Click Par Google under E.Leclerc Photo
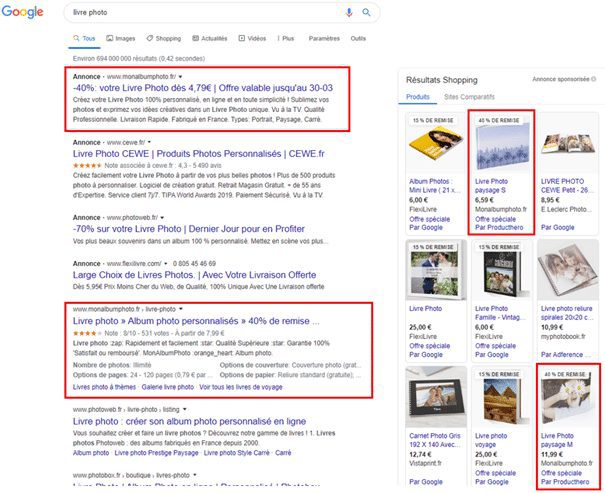 pyautogui.click(x=557, y=228)
